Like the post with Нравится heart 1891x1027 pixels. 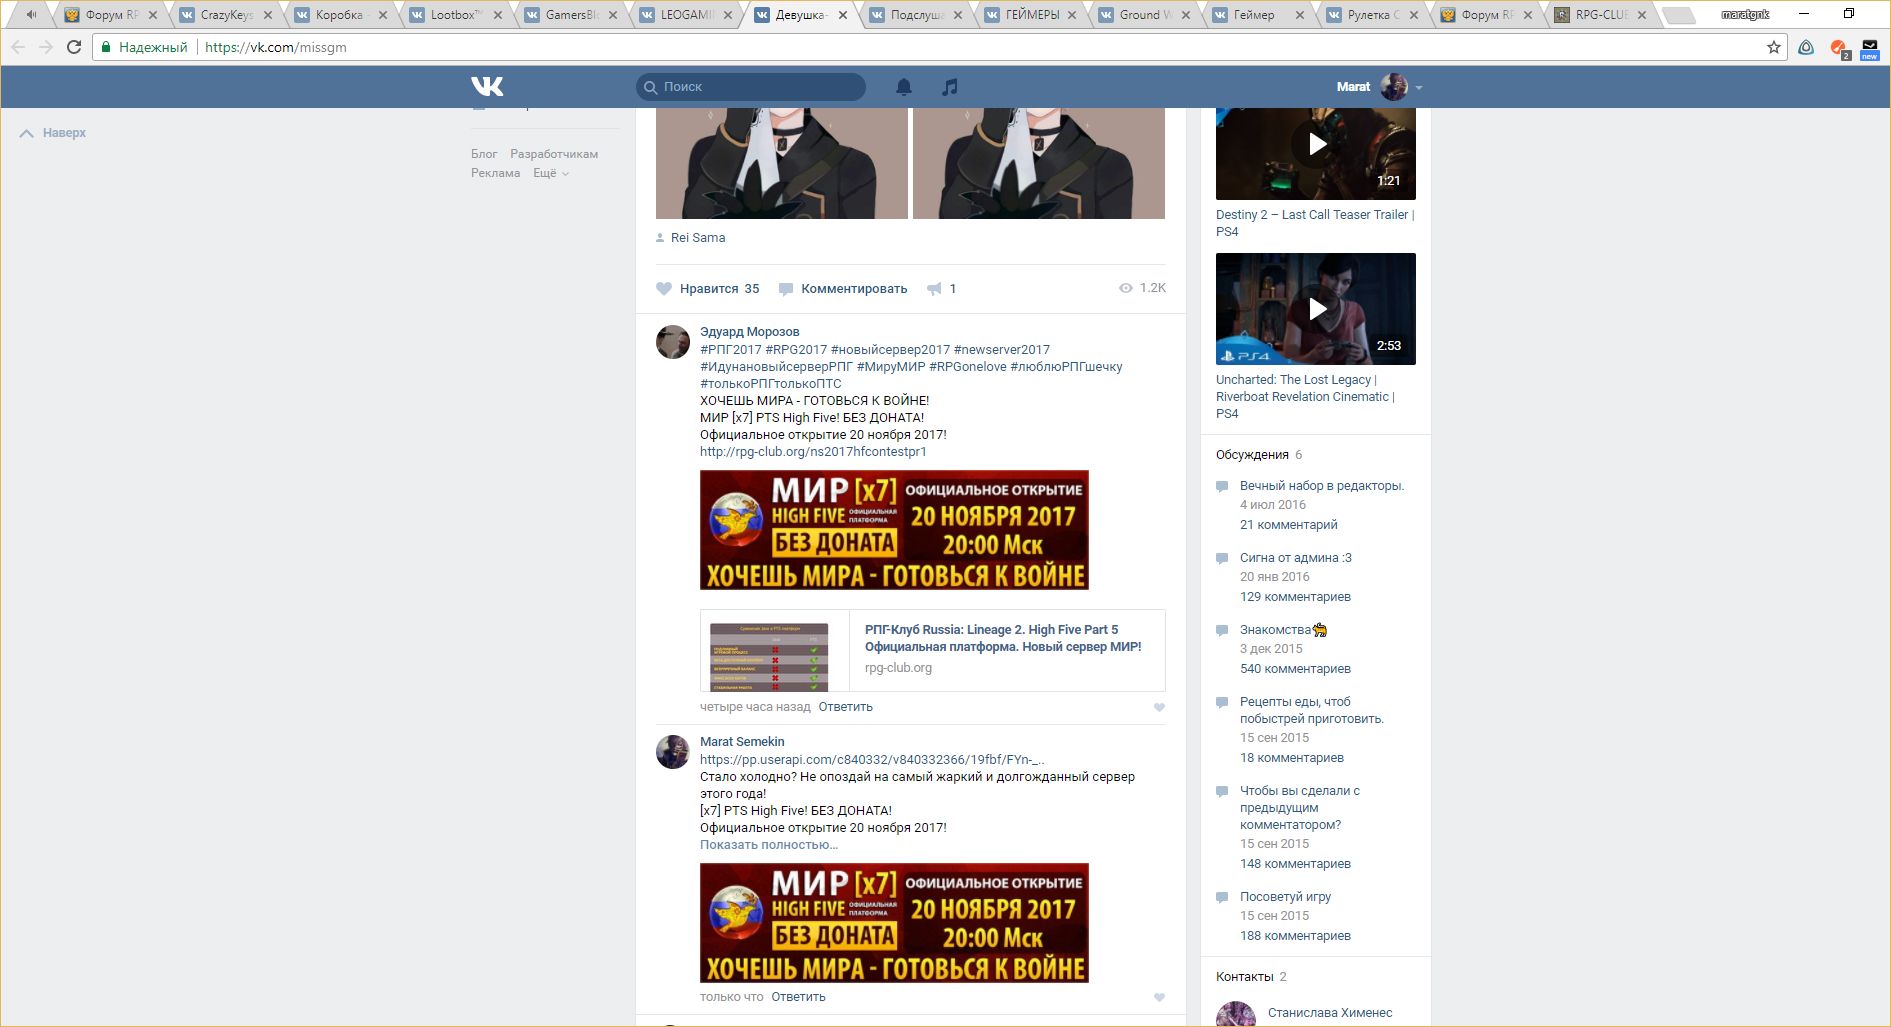707,289
